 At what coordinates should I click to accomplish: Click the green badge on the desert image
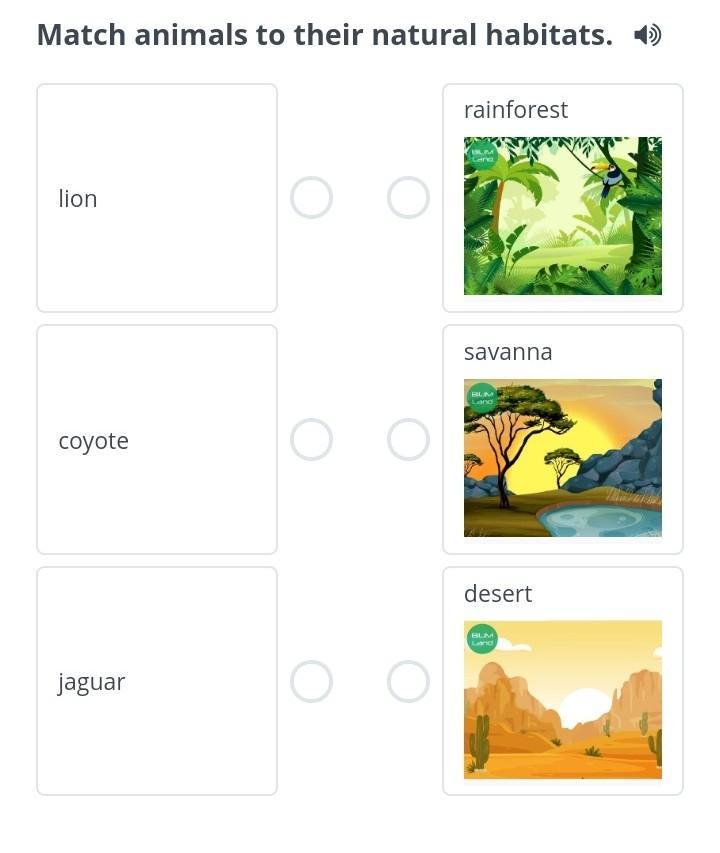[482, 638]
